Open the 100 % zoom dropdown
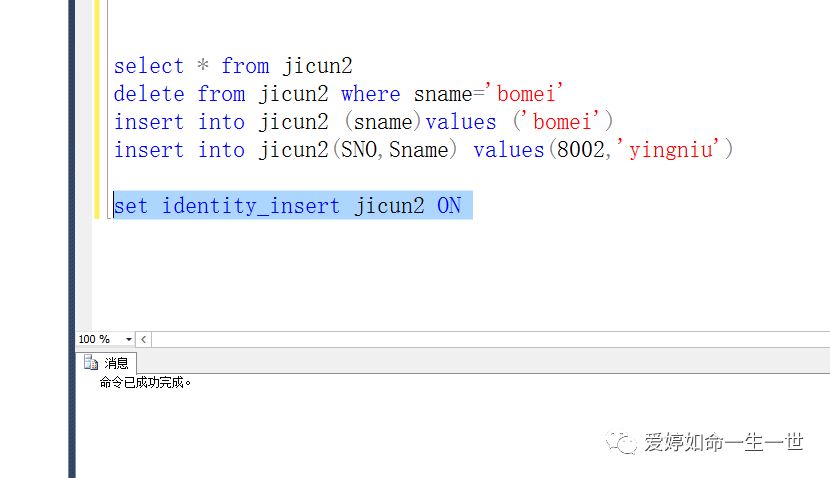Image resolution: width=830 pixels, height=478 pixels. [129, 339]
